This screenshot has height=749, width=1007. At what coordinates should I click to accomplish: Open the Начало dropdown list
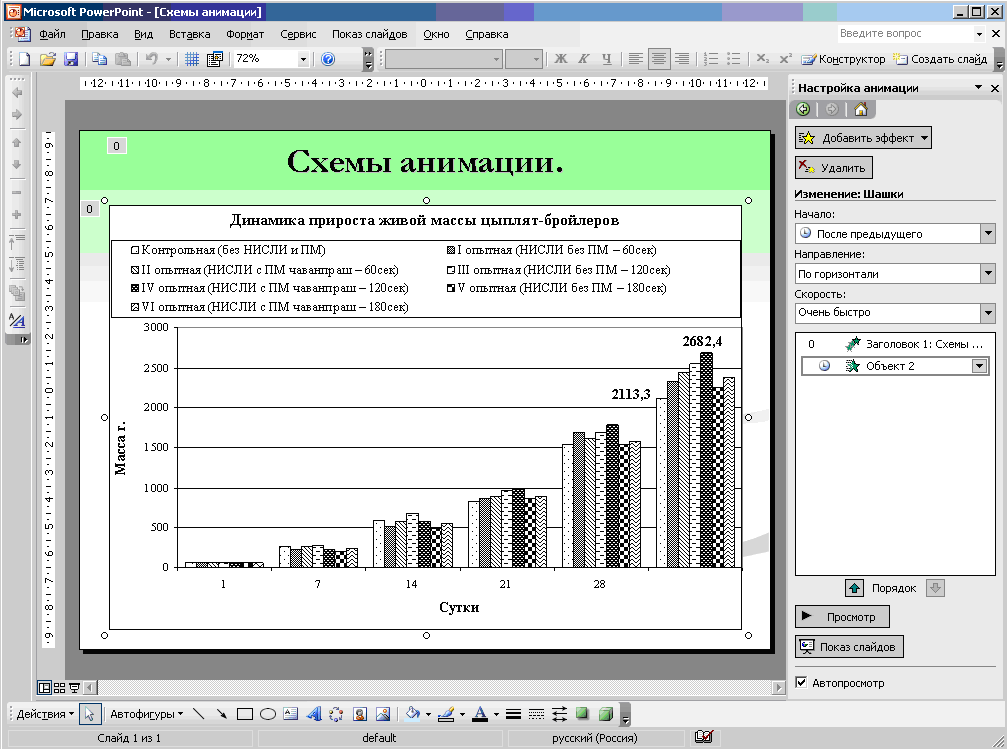tap(988, 234)
